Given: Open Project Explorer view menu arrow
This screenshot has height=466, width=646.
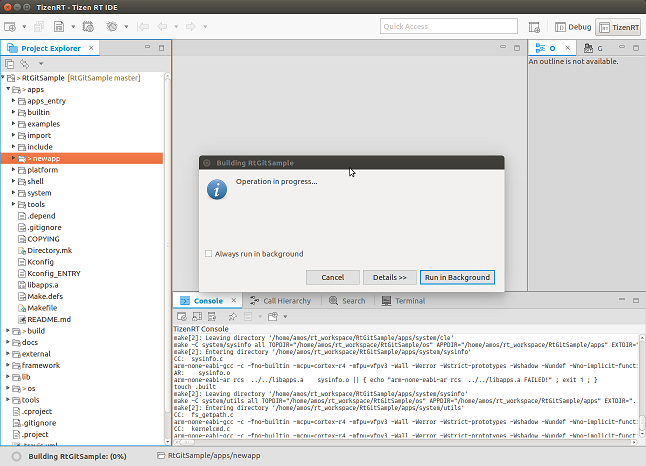Looking at the screenshot, I should 41,63.
